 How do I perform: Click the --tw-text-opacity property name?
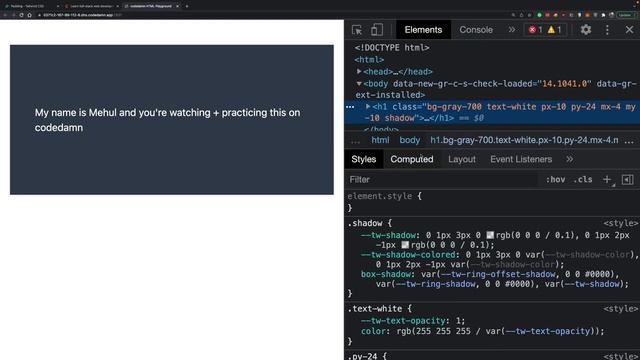point(403,321)
